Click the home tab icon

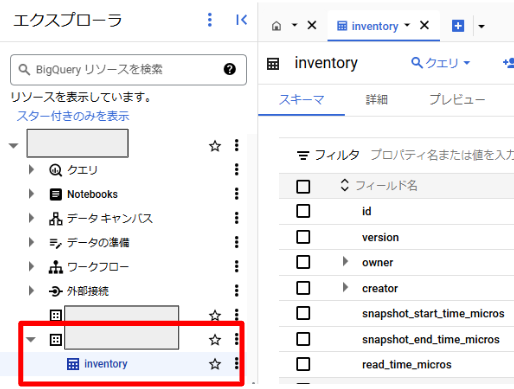pos(276,26)
